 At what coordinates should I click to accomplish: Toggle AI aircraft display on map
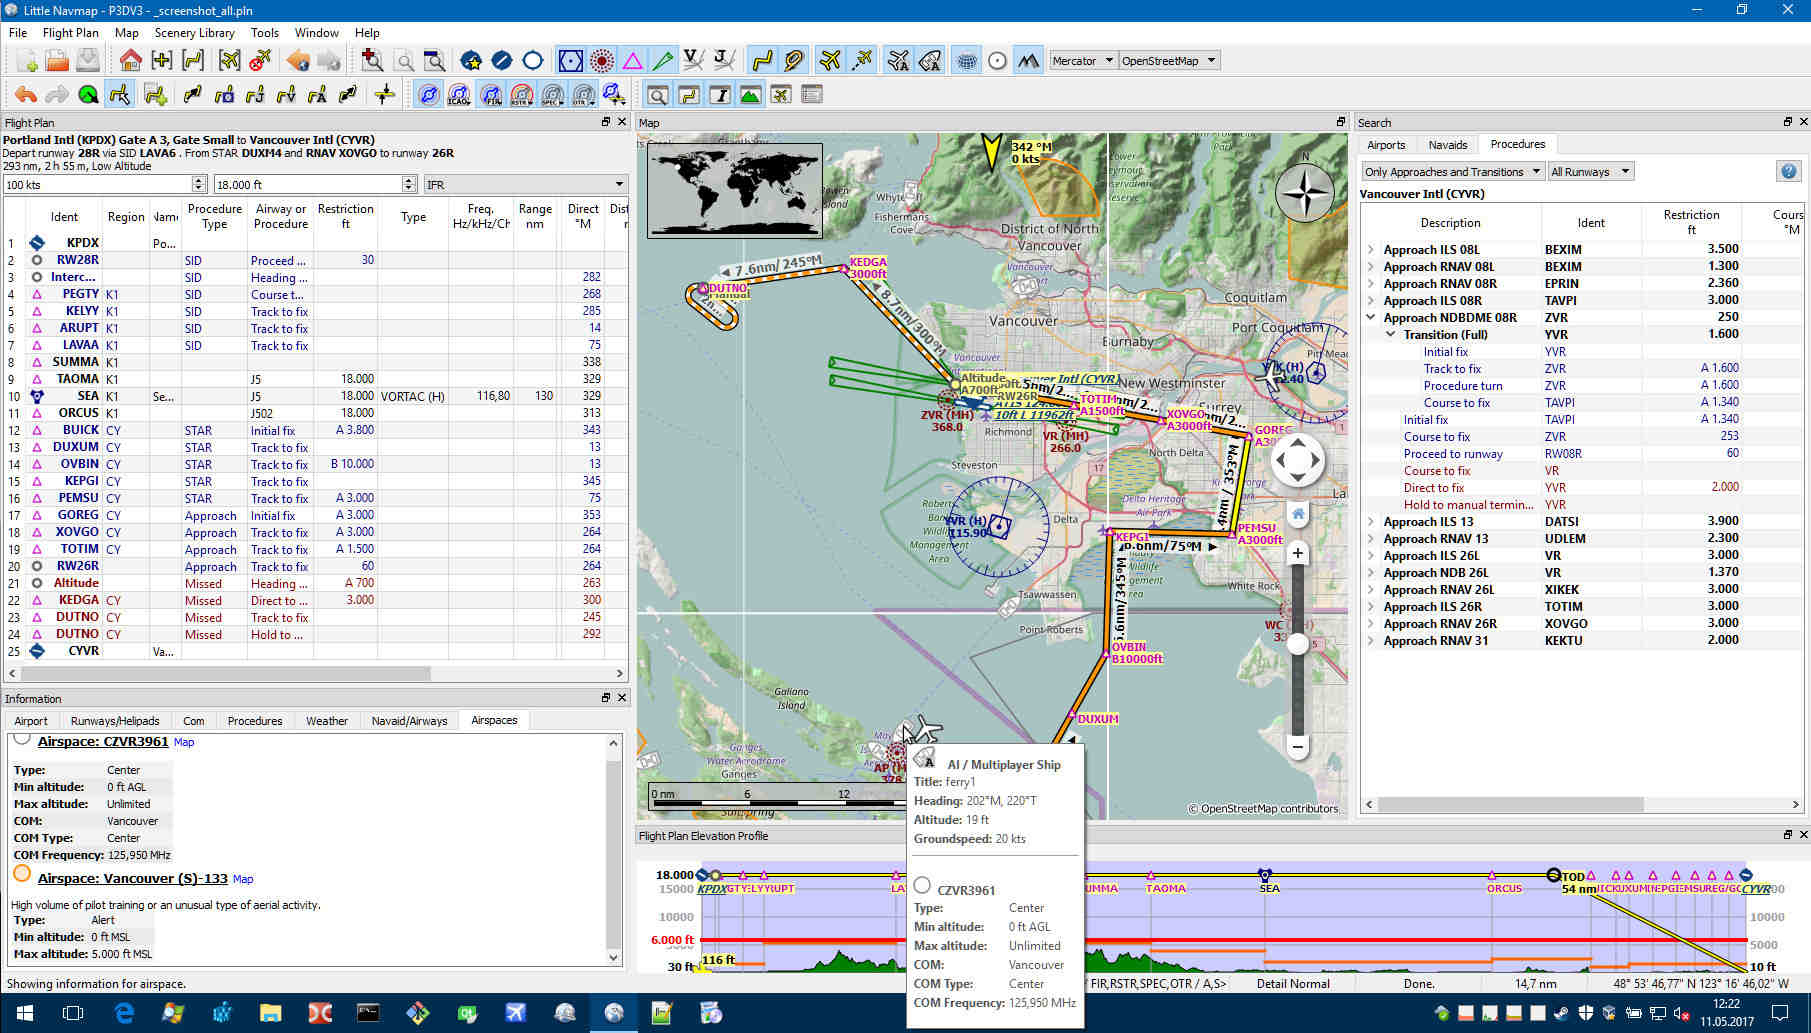click(897, 61)
